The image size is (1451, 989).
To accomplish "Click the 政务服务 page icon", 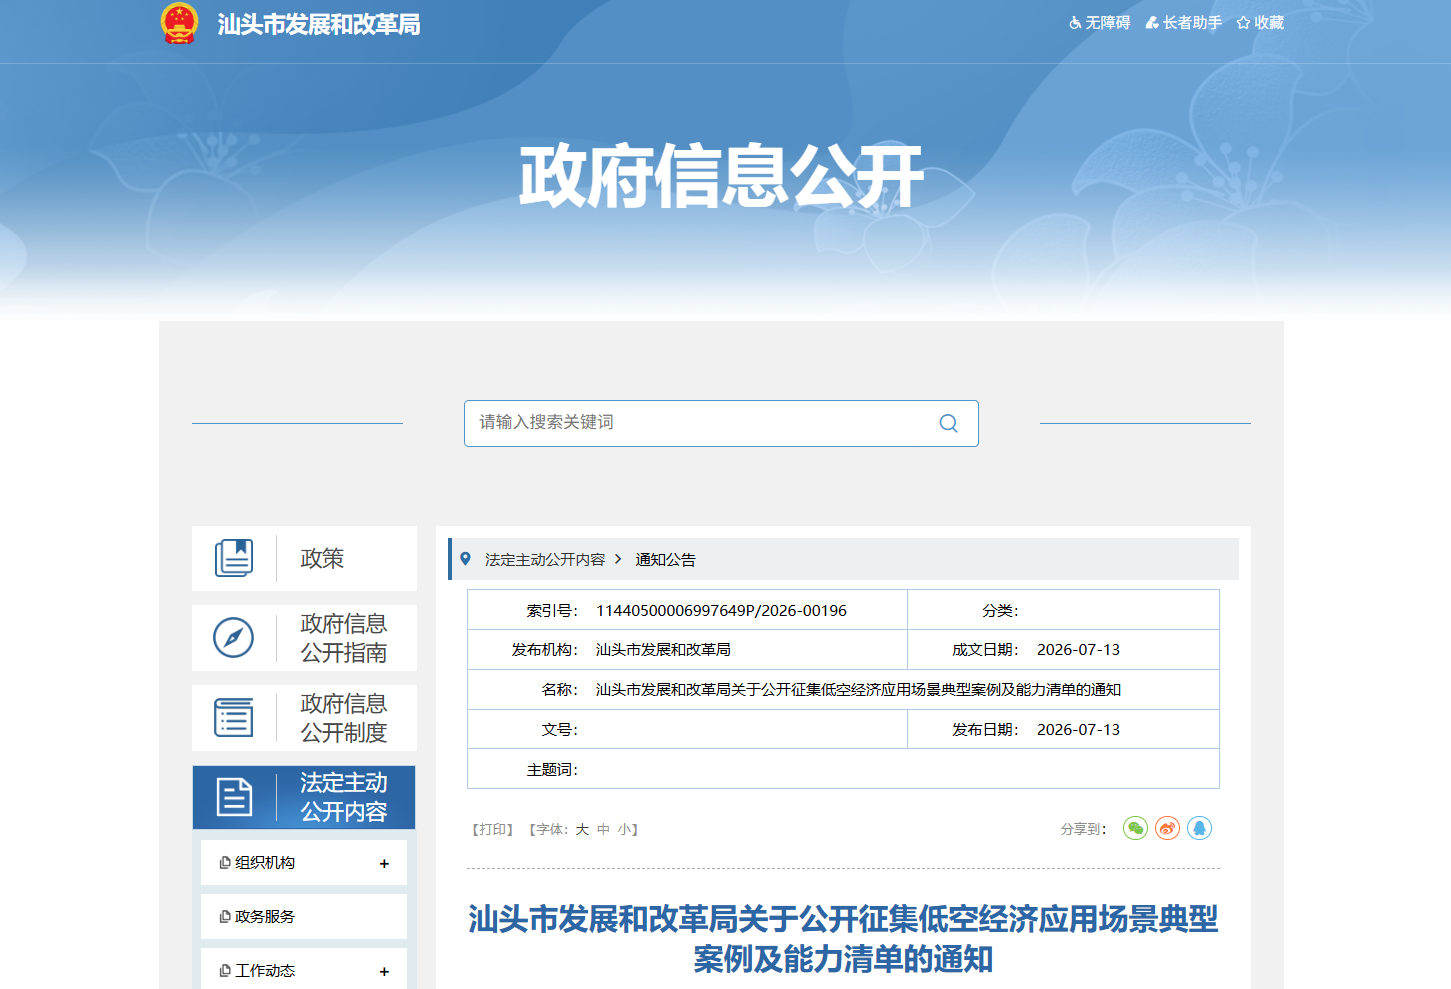I will 225,917.
